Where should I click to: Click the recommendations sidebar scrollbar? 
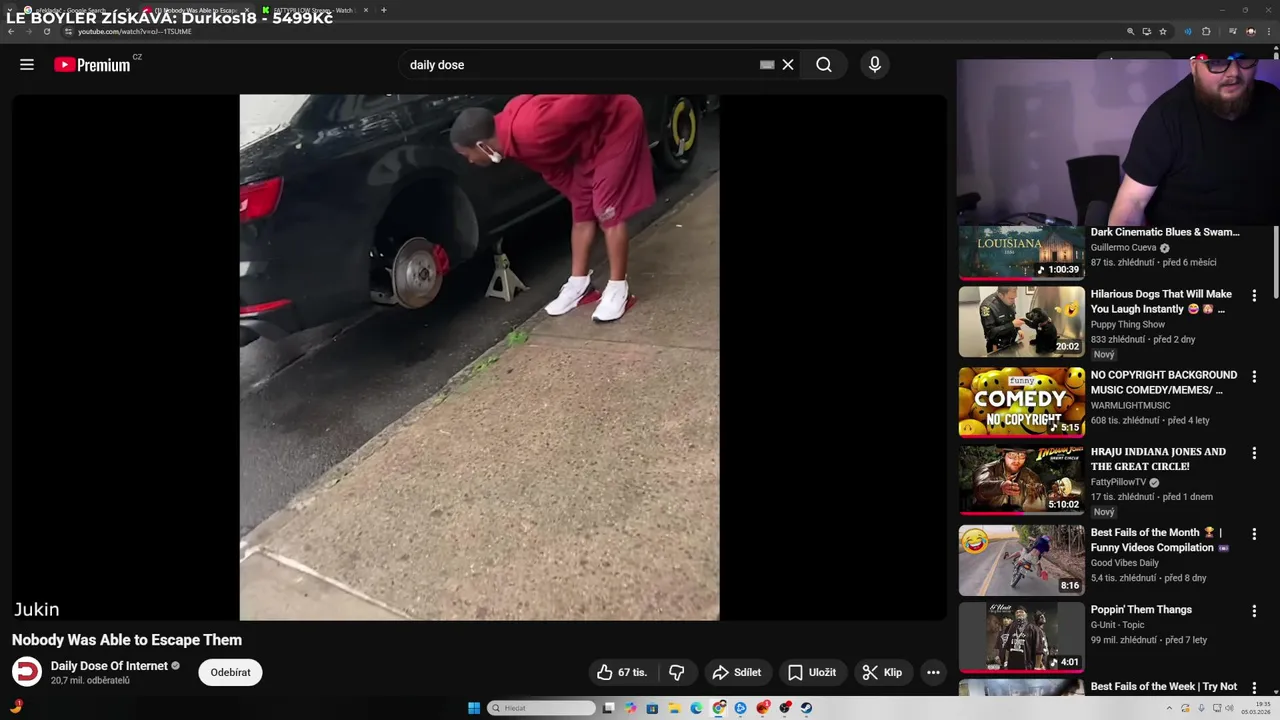(1276, 263)
